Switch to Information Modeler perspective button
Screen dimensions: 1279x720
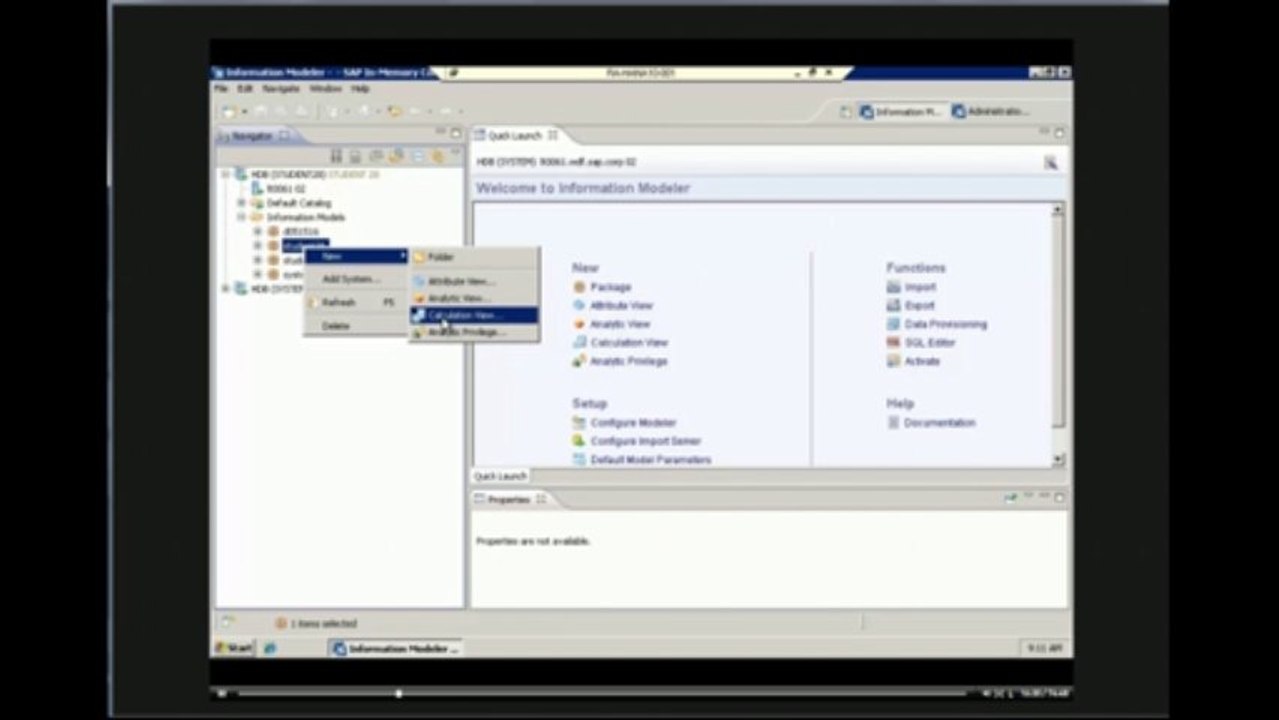[x=900, y=112]
